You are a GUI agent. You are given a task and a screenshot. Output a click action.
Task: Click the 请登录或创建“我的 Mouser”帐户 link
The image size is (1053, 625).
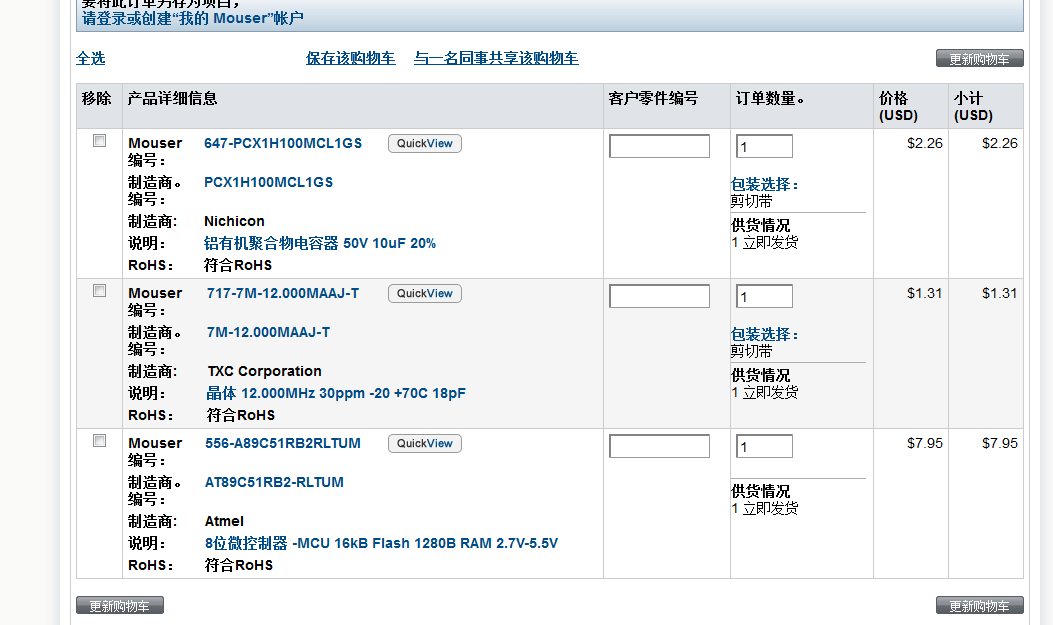[x=193, y=18]
